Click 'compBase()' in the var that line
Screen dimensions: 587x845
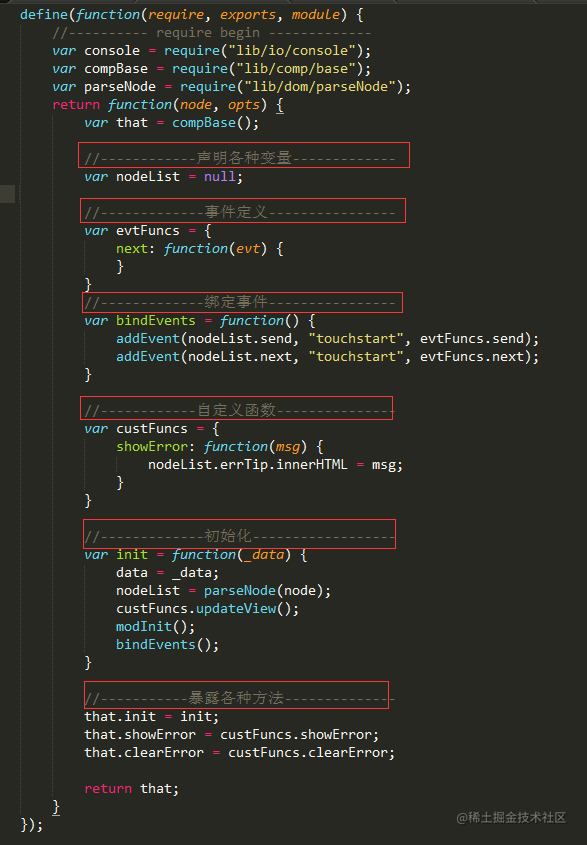point(211,123)
